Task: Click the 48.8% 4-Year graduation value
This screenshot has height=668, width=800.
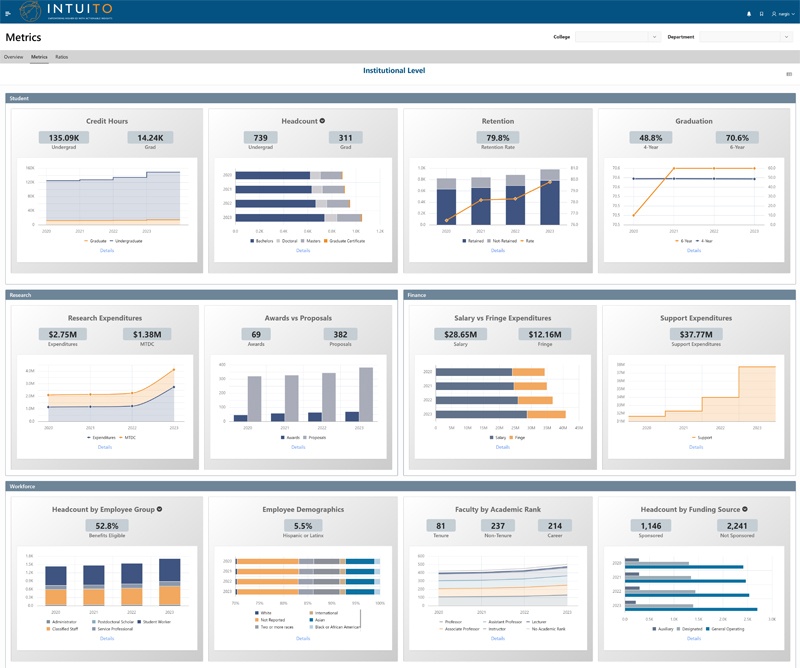Action: tap(651, 138)
